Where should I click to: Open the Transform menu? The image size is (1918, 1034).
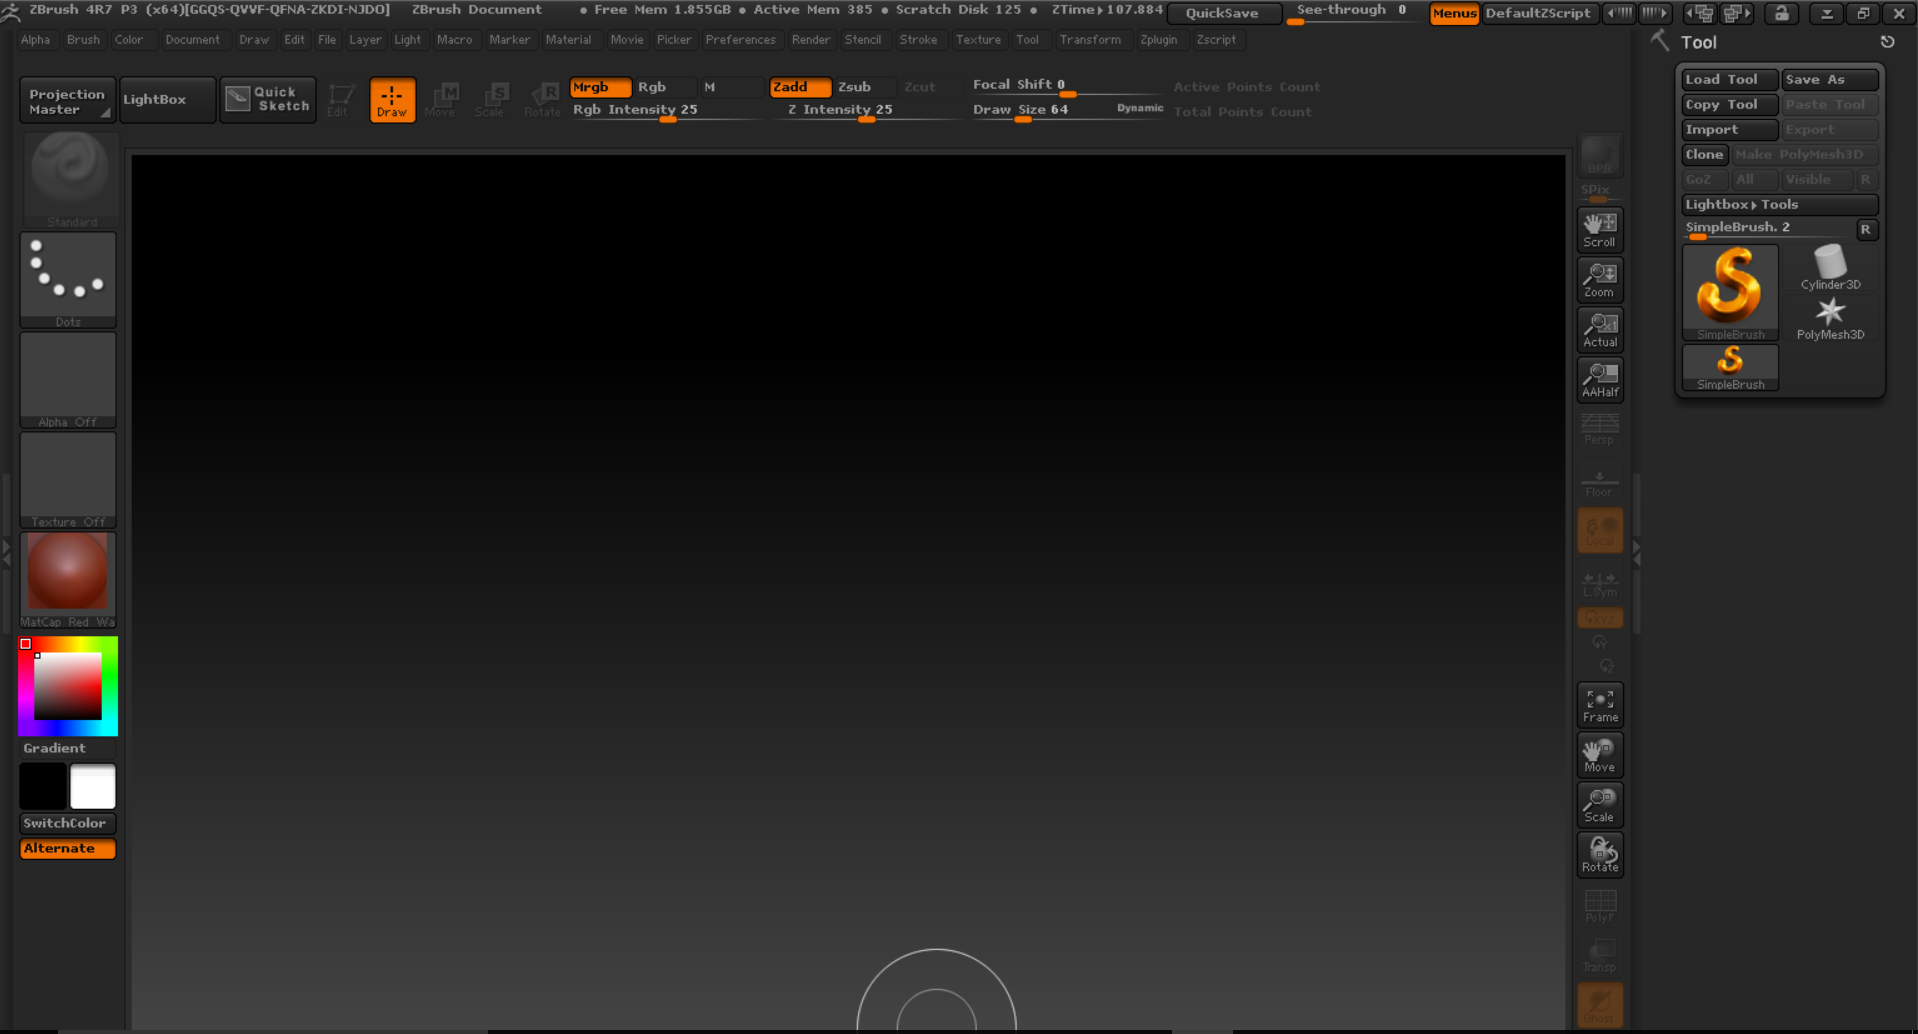[x=1090, y=40]
